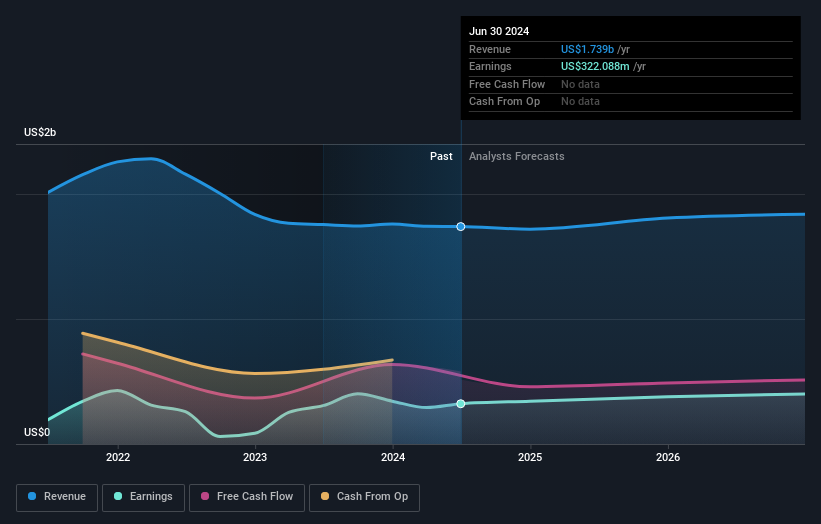Click the blue Revenue legend dot
Viewport: 821px width, 524px height.
tap(32, 496)
